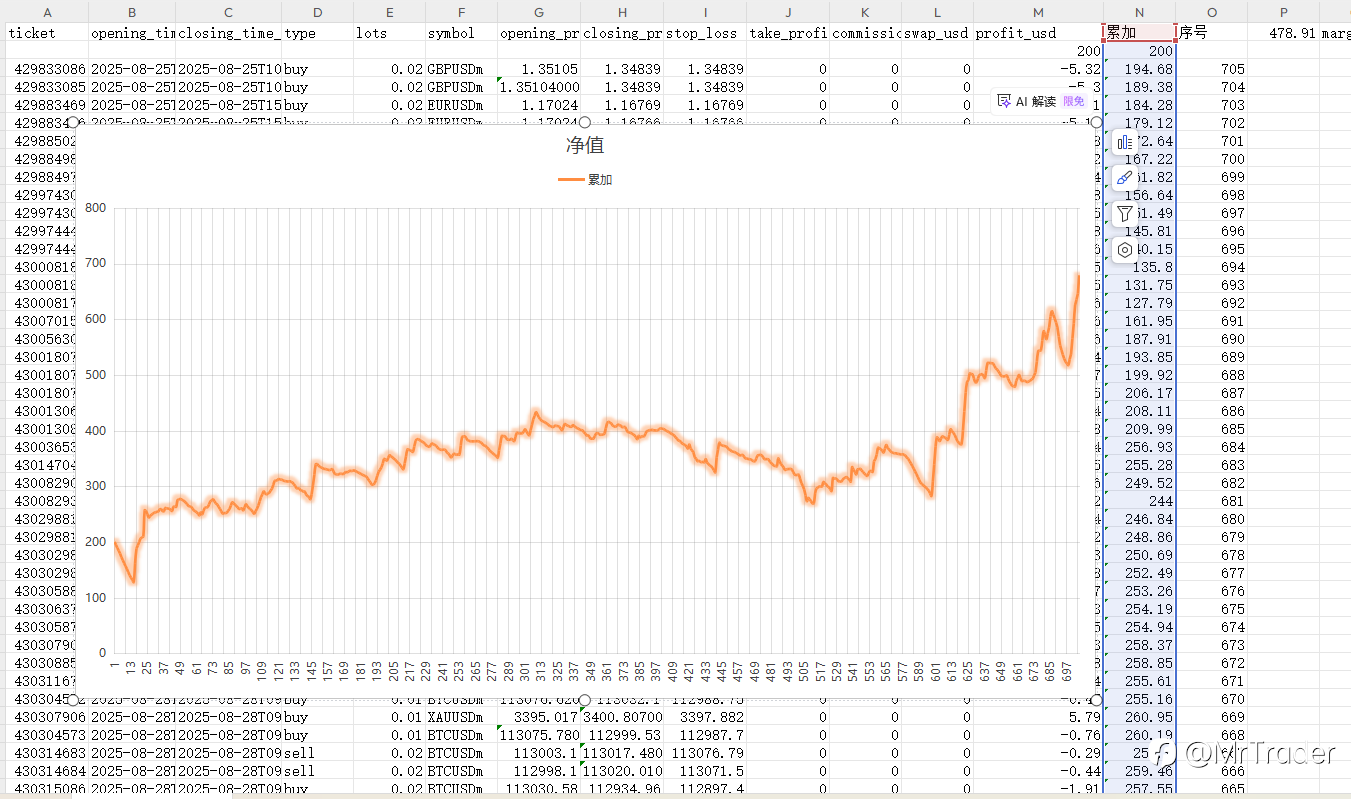The image size is (1351, 799).
Task: Click the profit_usd header cell
Action: click(x=1038, y=33)
